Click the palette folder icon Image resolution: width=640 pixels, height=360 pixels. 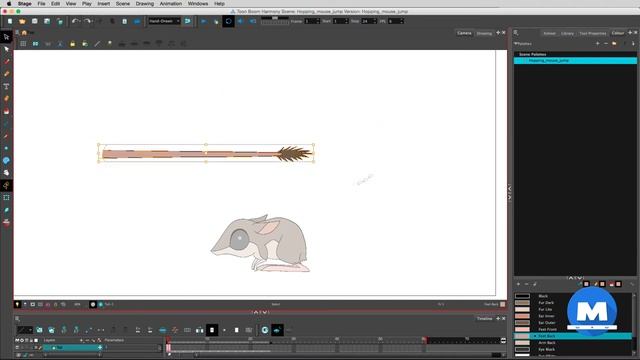tap(614, 44)
